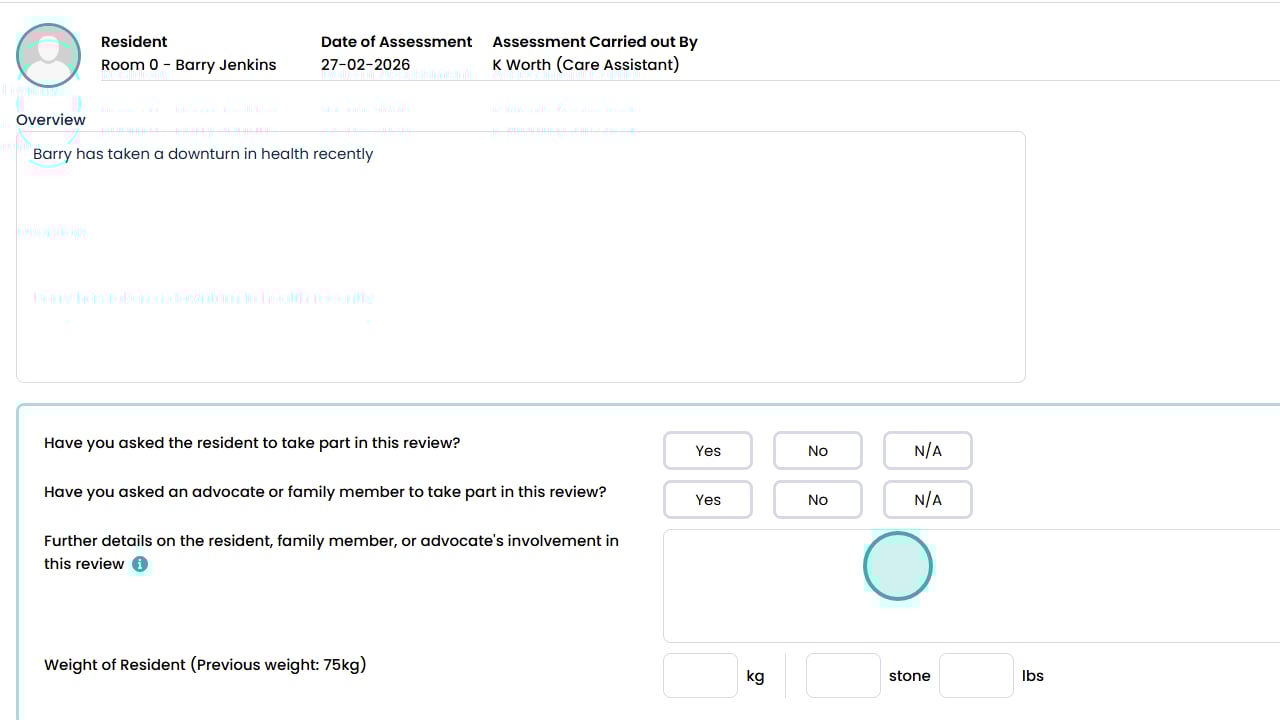Image resolution: width=1280 pixels, height=720 pixels.
Task: Select Yes for resident taking part
Action: click(x=707, y=451)
